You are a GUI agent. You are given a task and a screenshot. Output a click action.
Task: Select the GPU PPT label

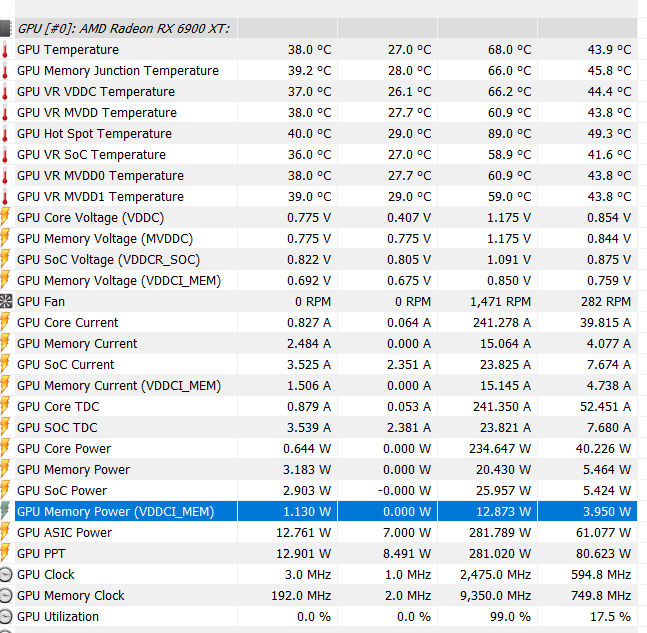pyautogui.click(x=41, y=553)
